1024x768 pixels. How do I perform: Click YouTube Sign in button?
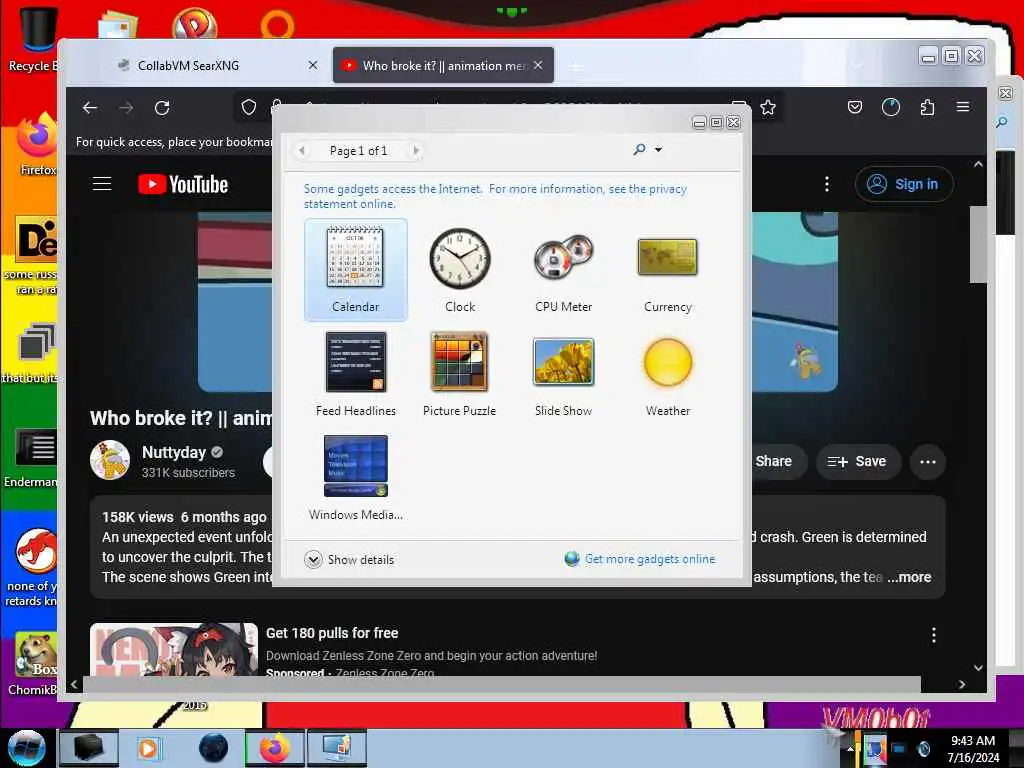tap(904, 184)
